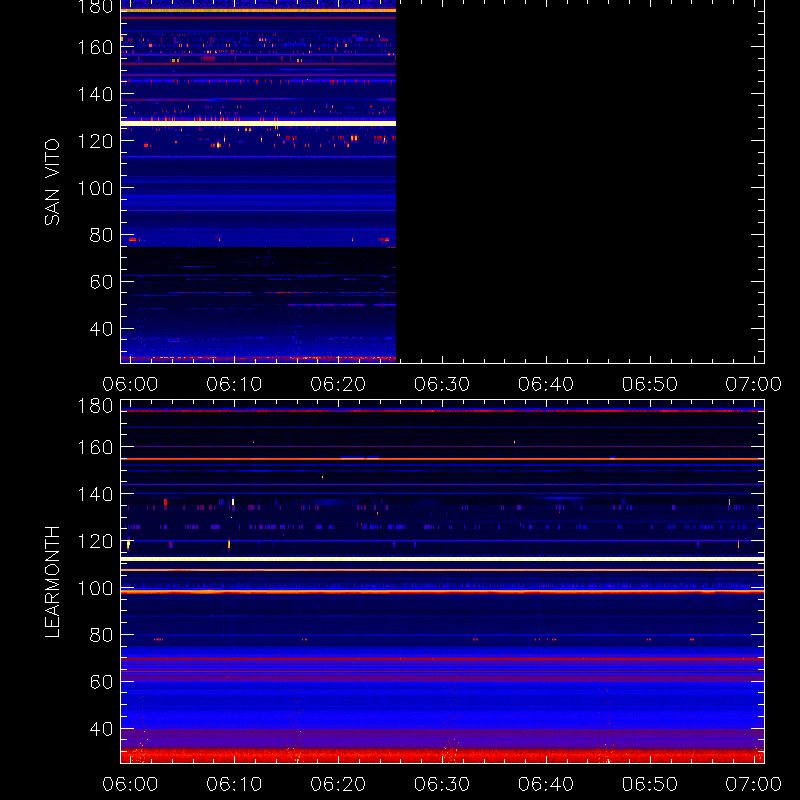Select the 120 frequency label on San Vito plot
The image size is (800, 800).
point(95,141)
